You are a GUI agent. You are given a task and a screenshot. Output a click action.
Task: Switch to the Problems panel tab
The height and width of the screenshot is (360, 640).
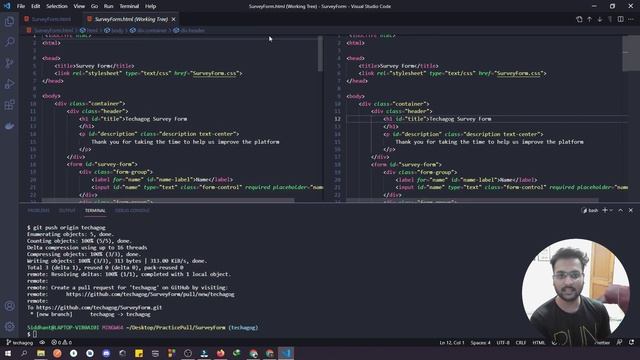click(x=38, y=211)
